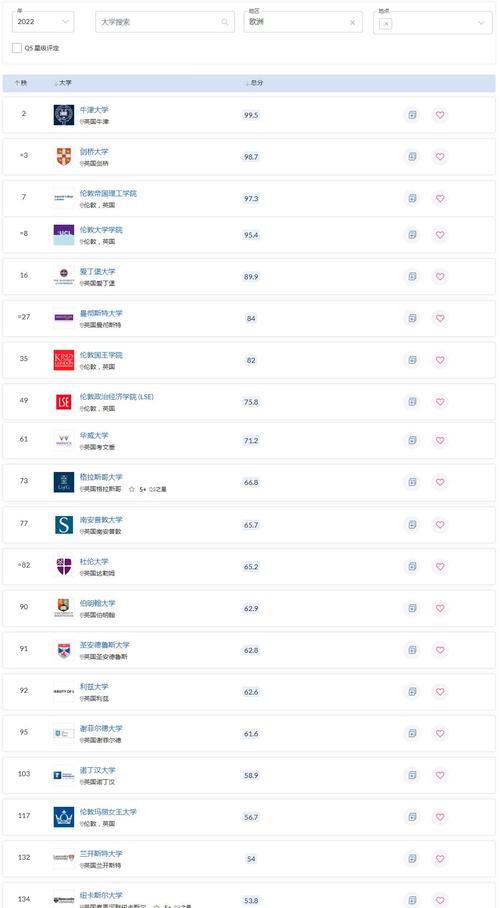Screen dimensions: 500x908
Task: Add Oxford University to compare list
Action: click(412, 115)
